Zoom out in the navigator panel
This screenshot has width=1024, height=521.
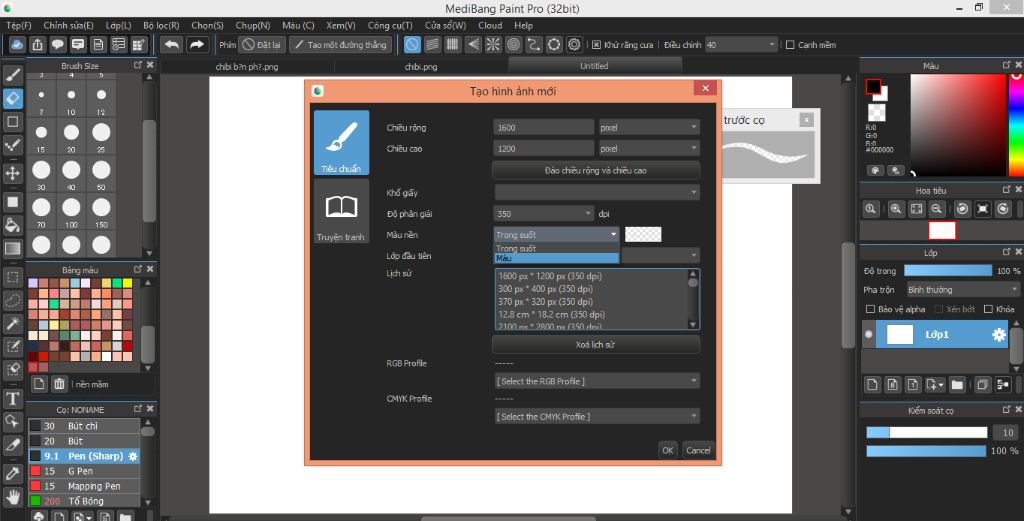tap(936, 209)
